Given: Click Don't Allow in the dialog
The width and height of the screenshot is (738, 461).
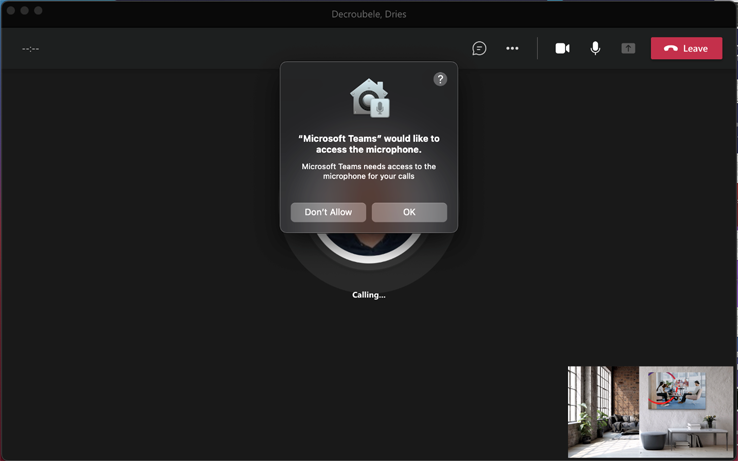Looking at the screenshot, I should tap(328, 212).
